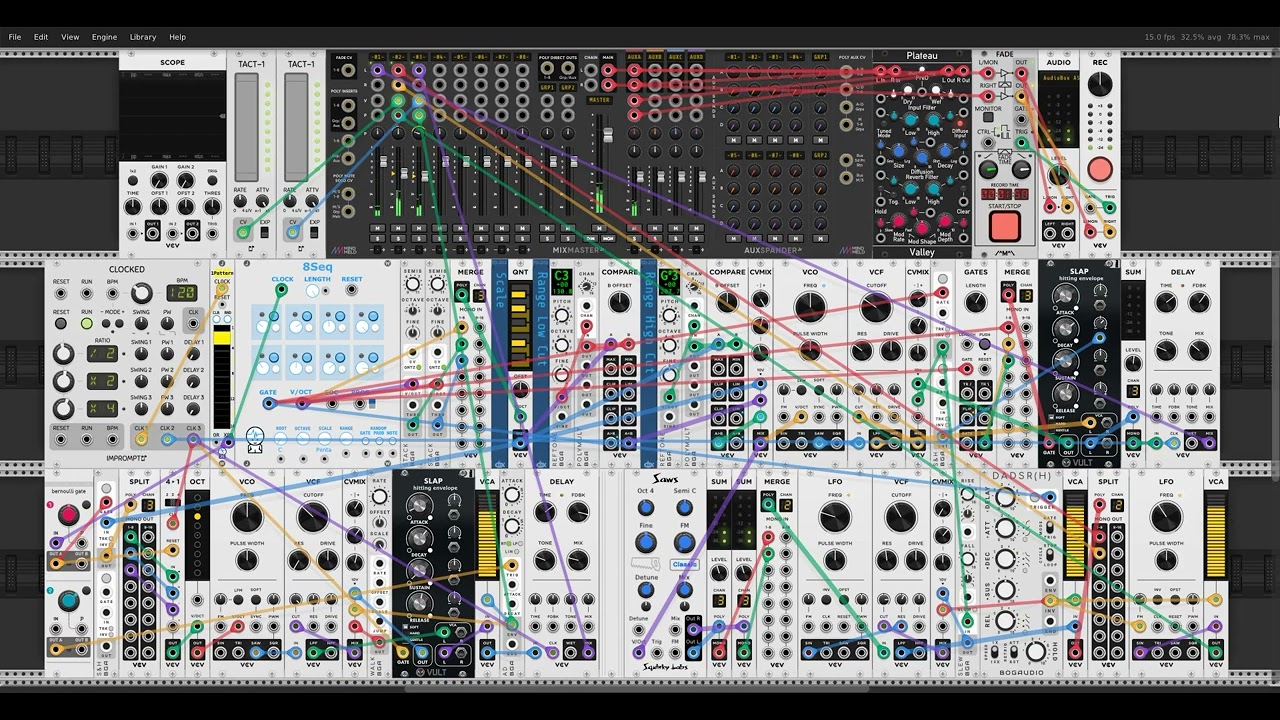Click the IN 1 port on Scope
Viewport: 1280px width, 720px height.
click(x=133, y=234)
